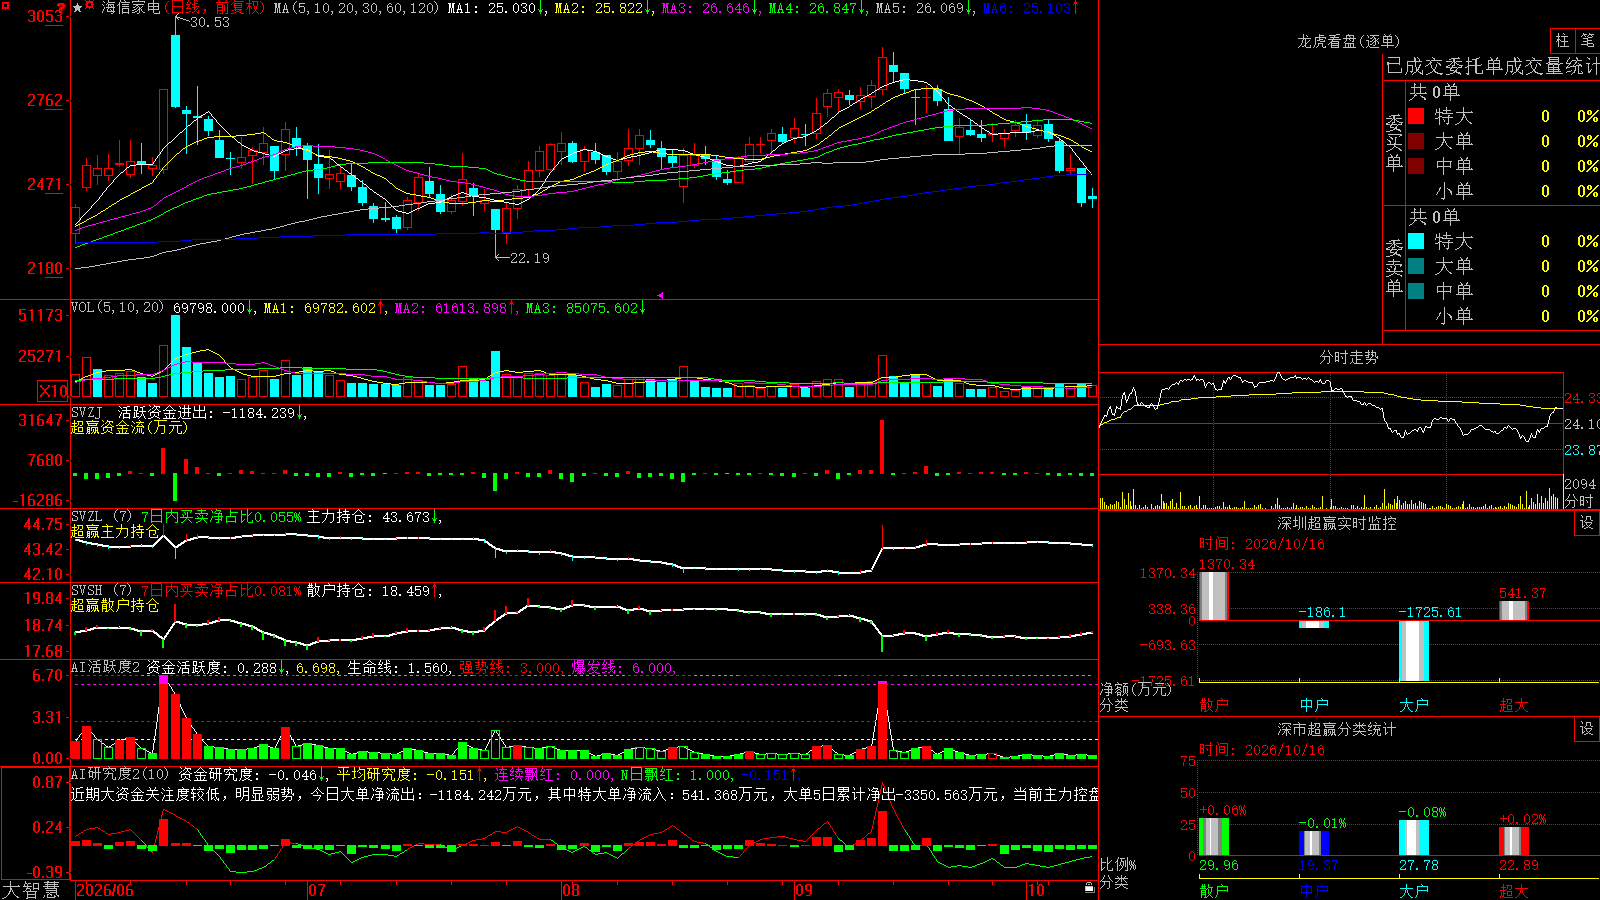Click the dark red 大单 swatch under 委买单
Viewport: 1600px width, 900px height.
1416,141
